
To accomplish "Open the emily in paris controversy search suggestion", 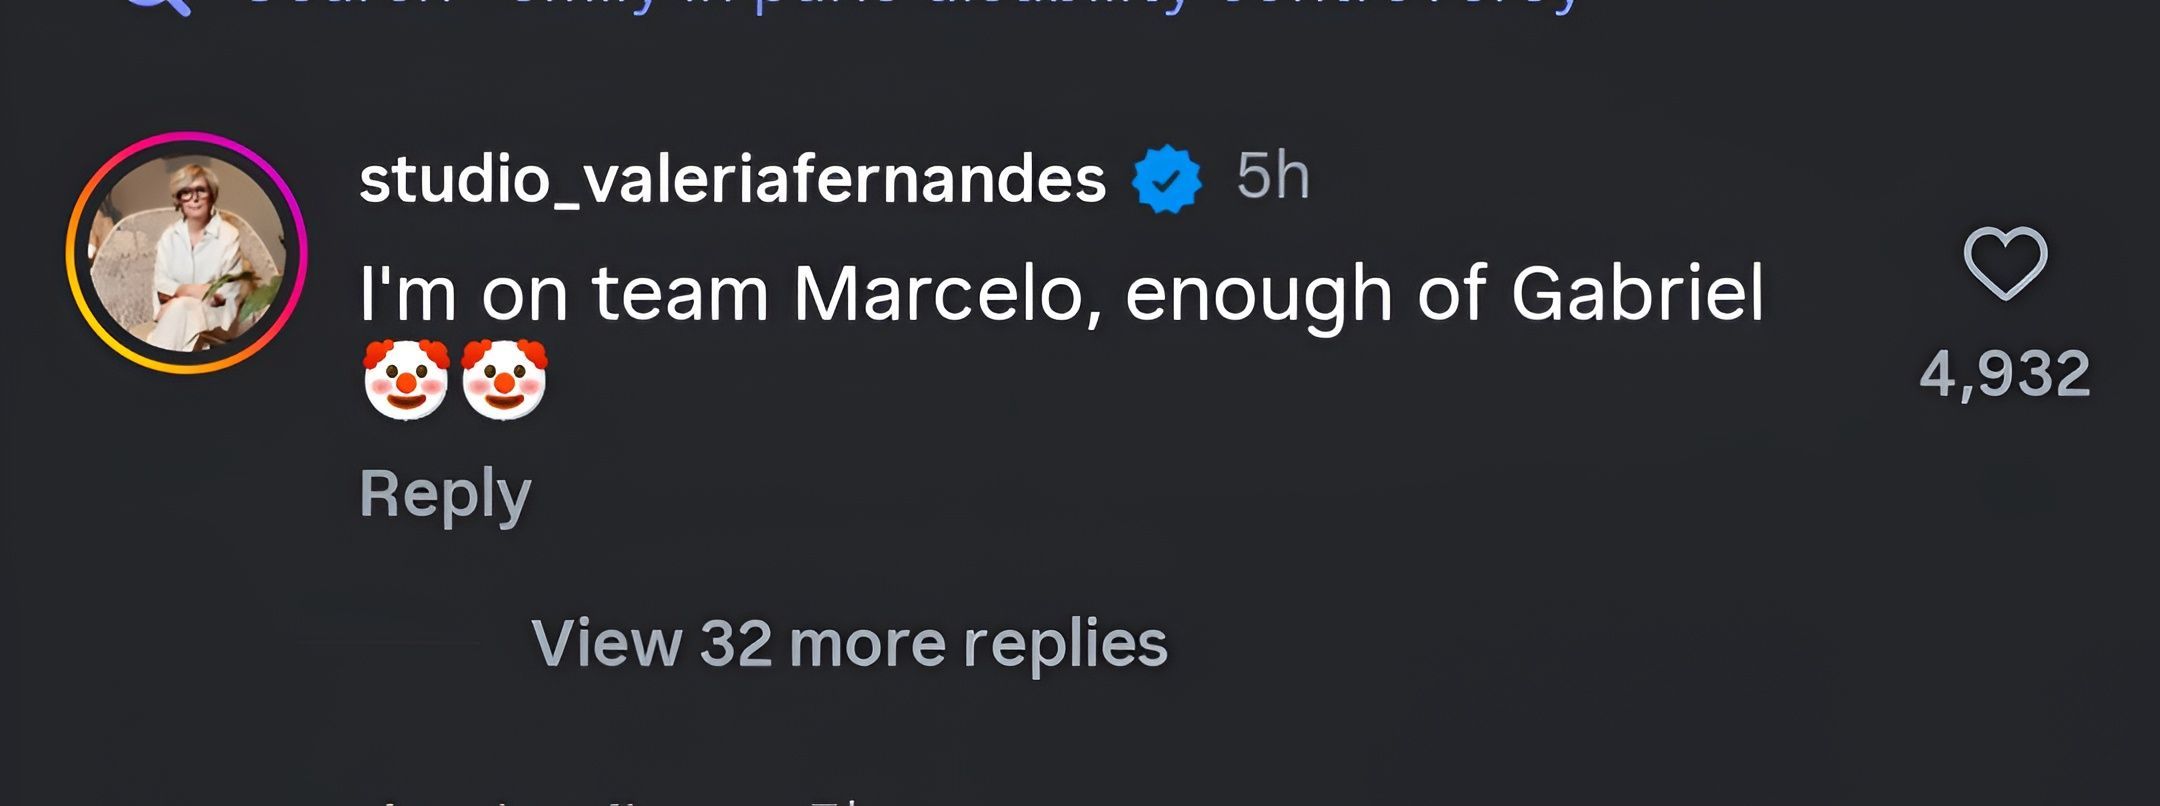I will pos(900,8).
